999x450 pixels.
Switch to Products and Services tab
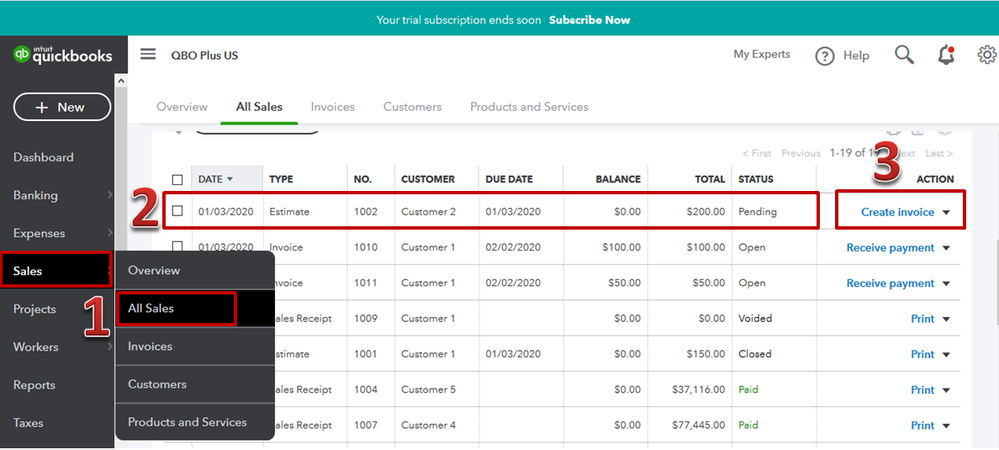click(x=529, y=107)
